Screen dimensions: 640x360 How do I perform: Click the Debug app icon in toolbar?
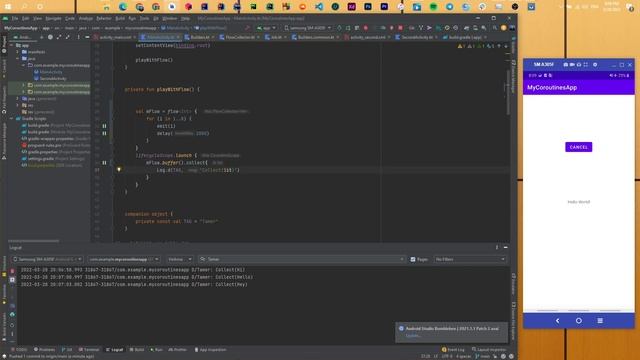coord(366,28)
